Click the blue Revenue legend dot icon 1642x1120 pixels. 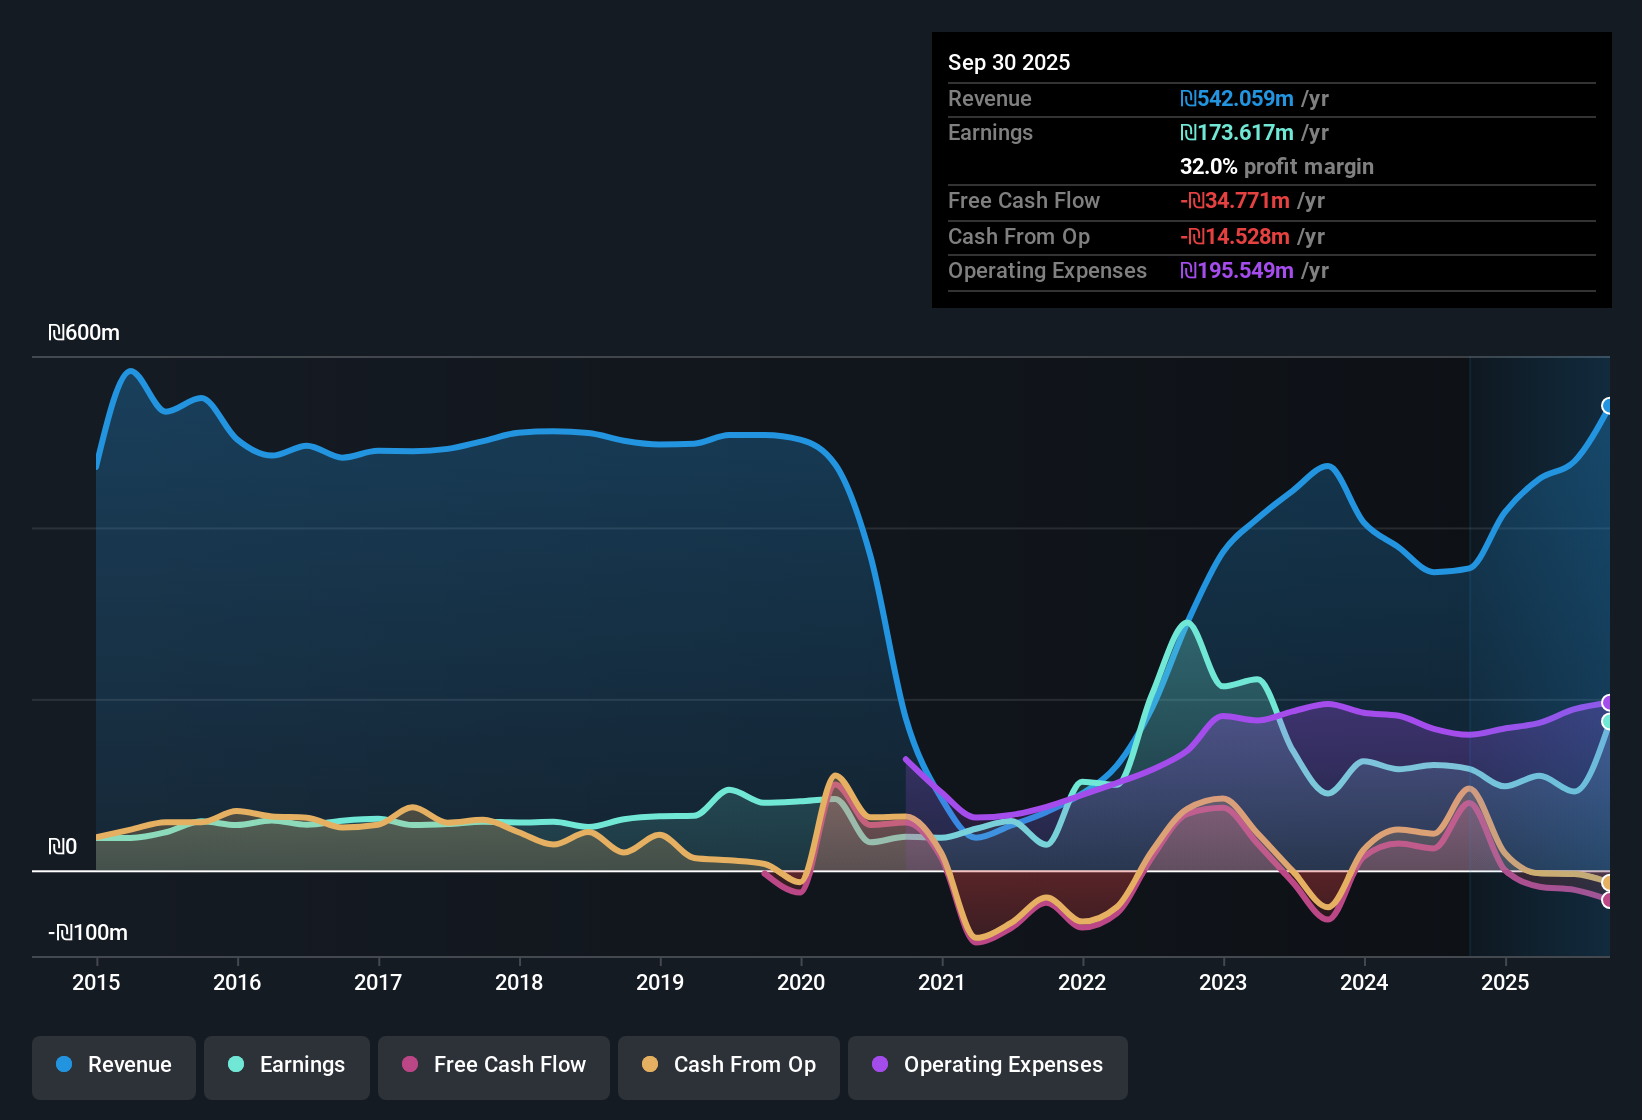pyautogui.click(x=64, y=1065)
